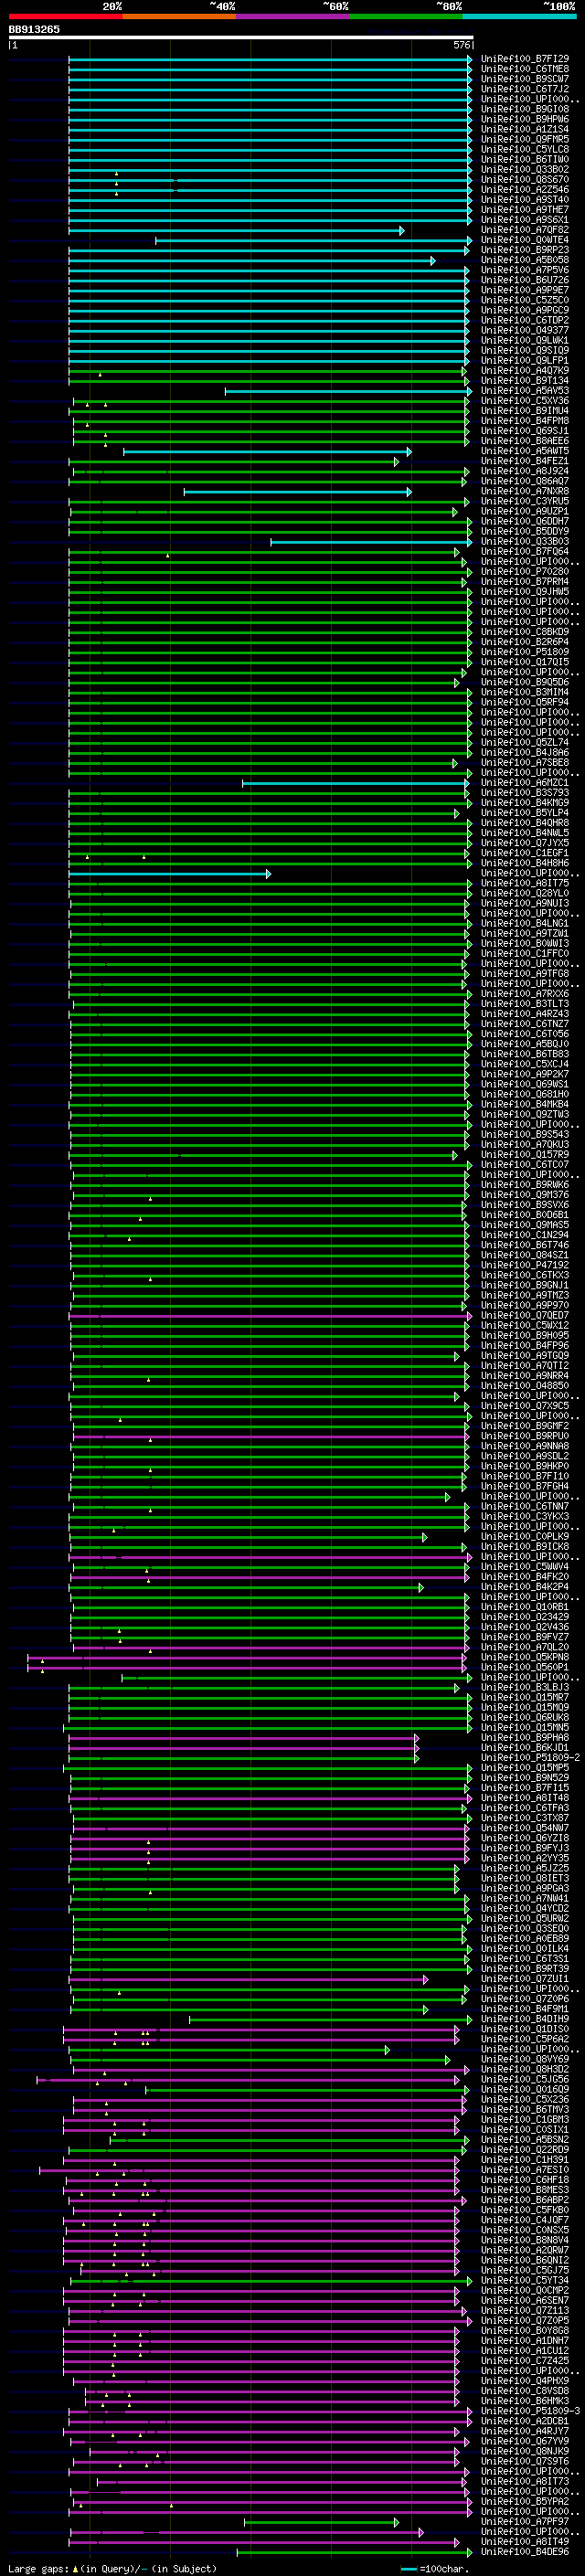The image size is (585, 2576).
Task: Select label UniRef100_A7PF97
Action: 525,2521
